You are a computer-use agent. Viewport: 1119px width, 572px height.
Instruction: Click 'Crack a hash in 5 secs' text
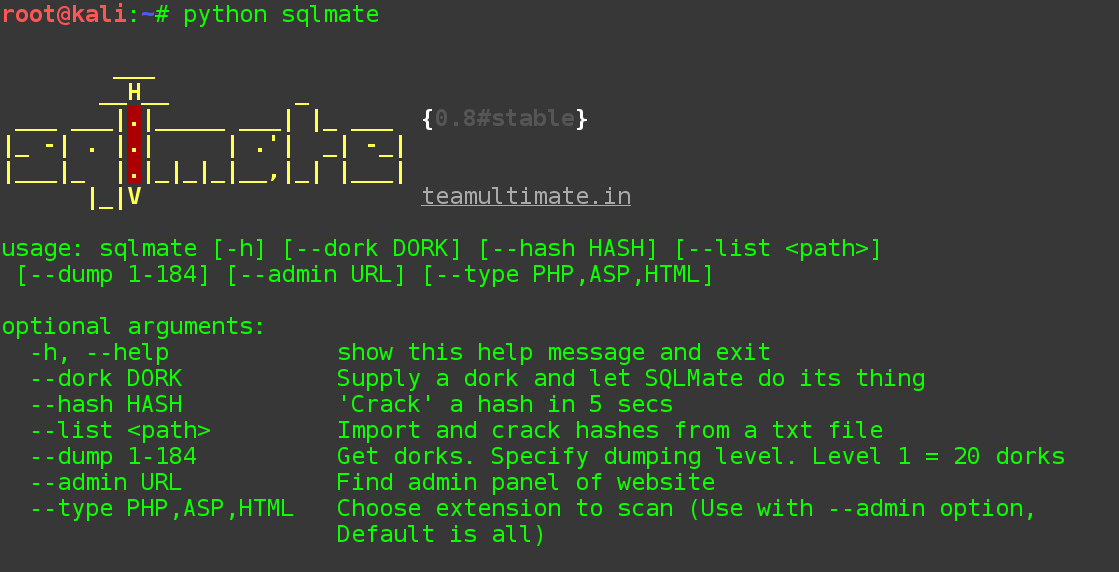point(505,404)
